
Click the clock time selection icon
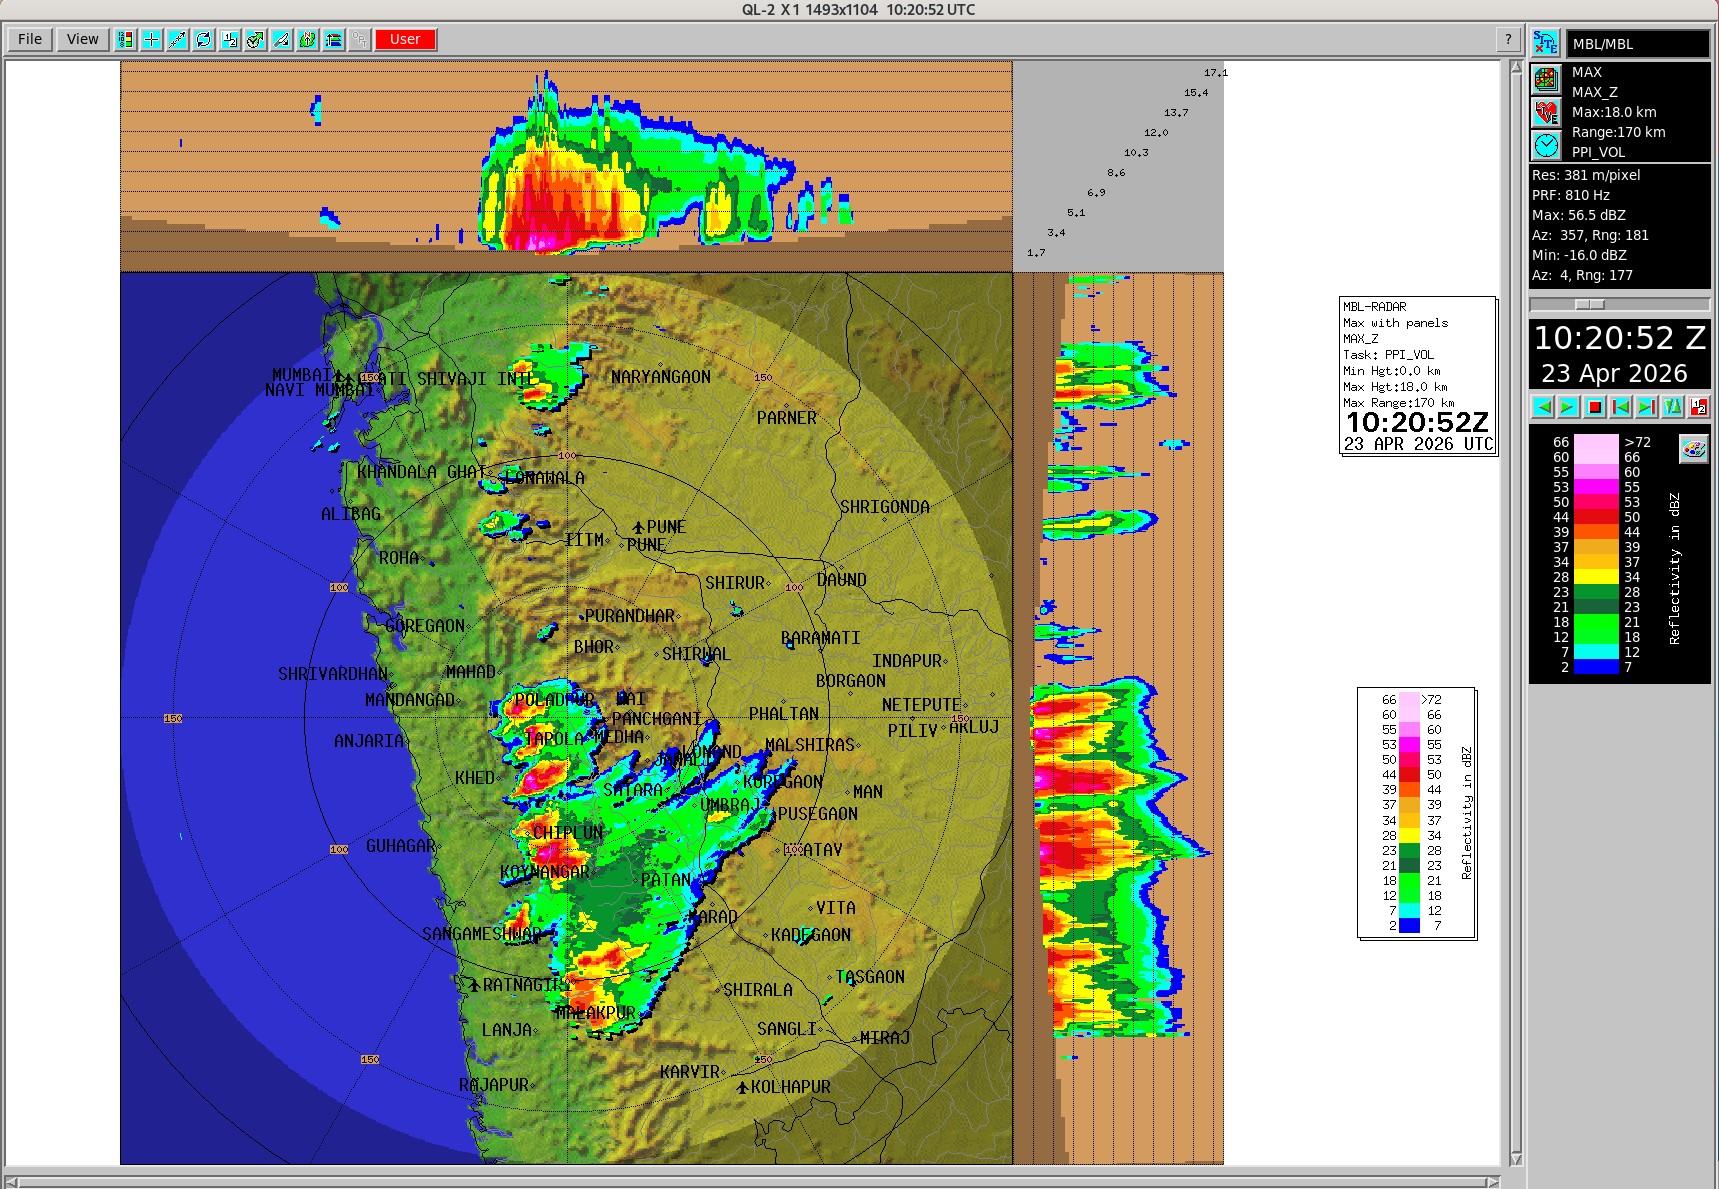(x=1546, y=146)
